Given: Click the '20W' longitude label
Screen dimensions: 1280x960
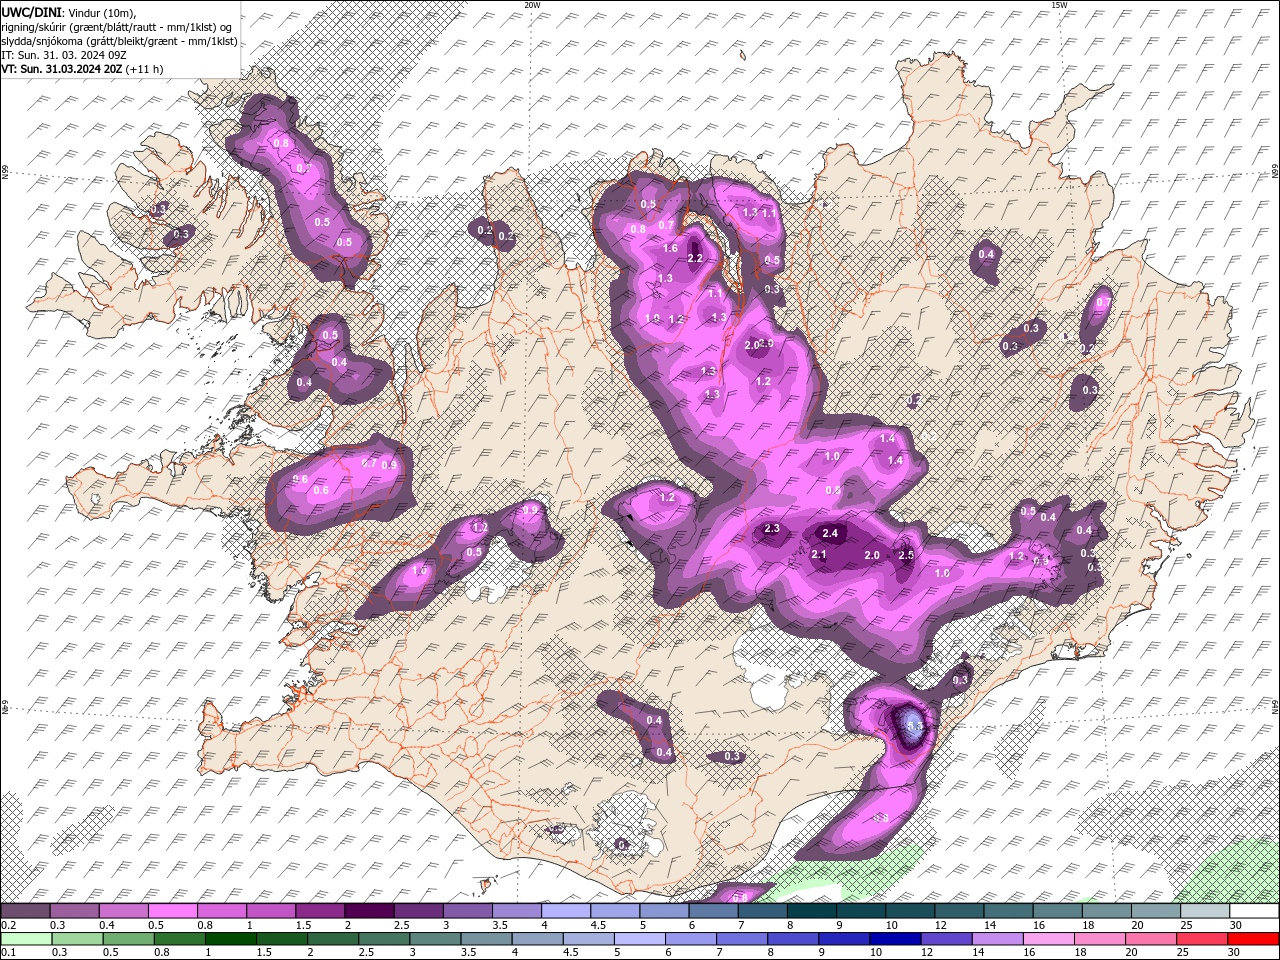Looking at the screenshot, I should 532,5.
